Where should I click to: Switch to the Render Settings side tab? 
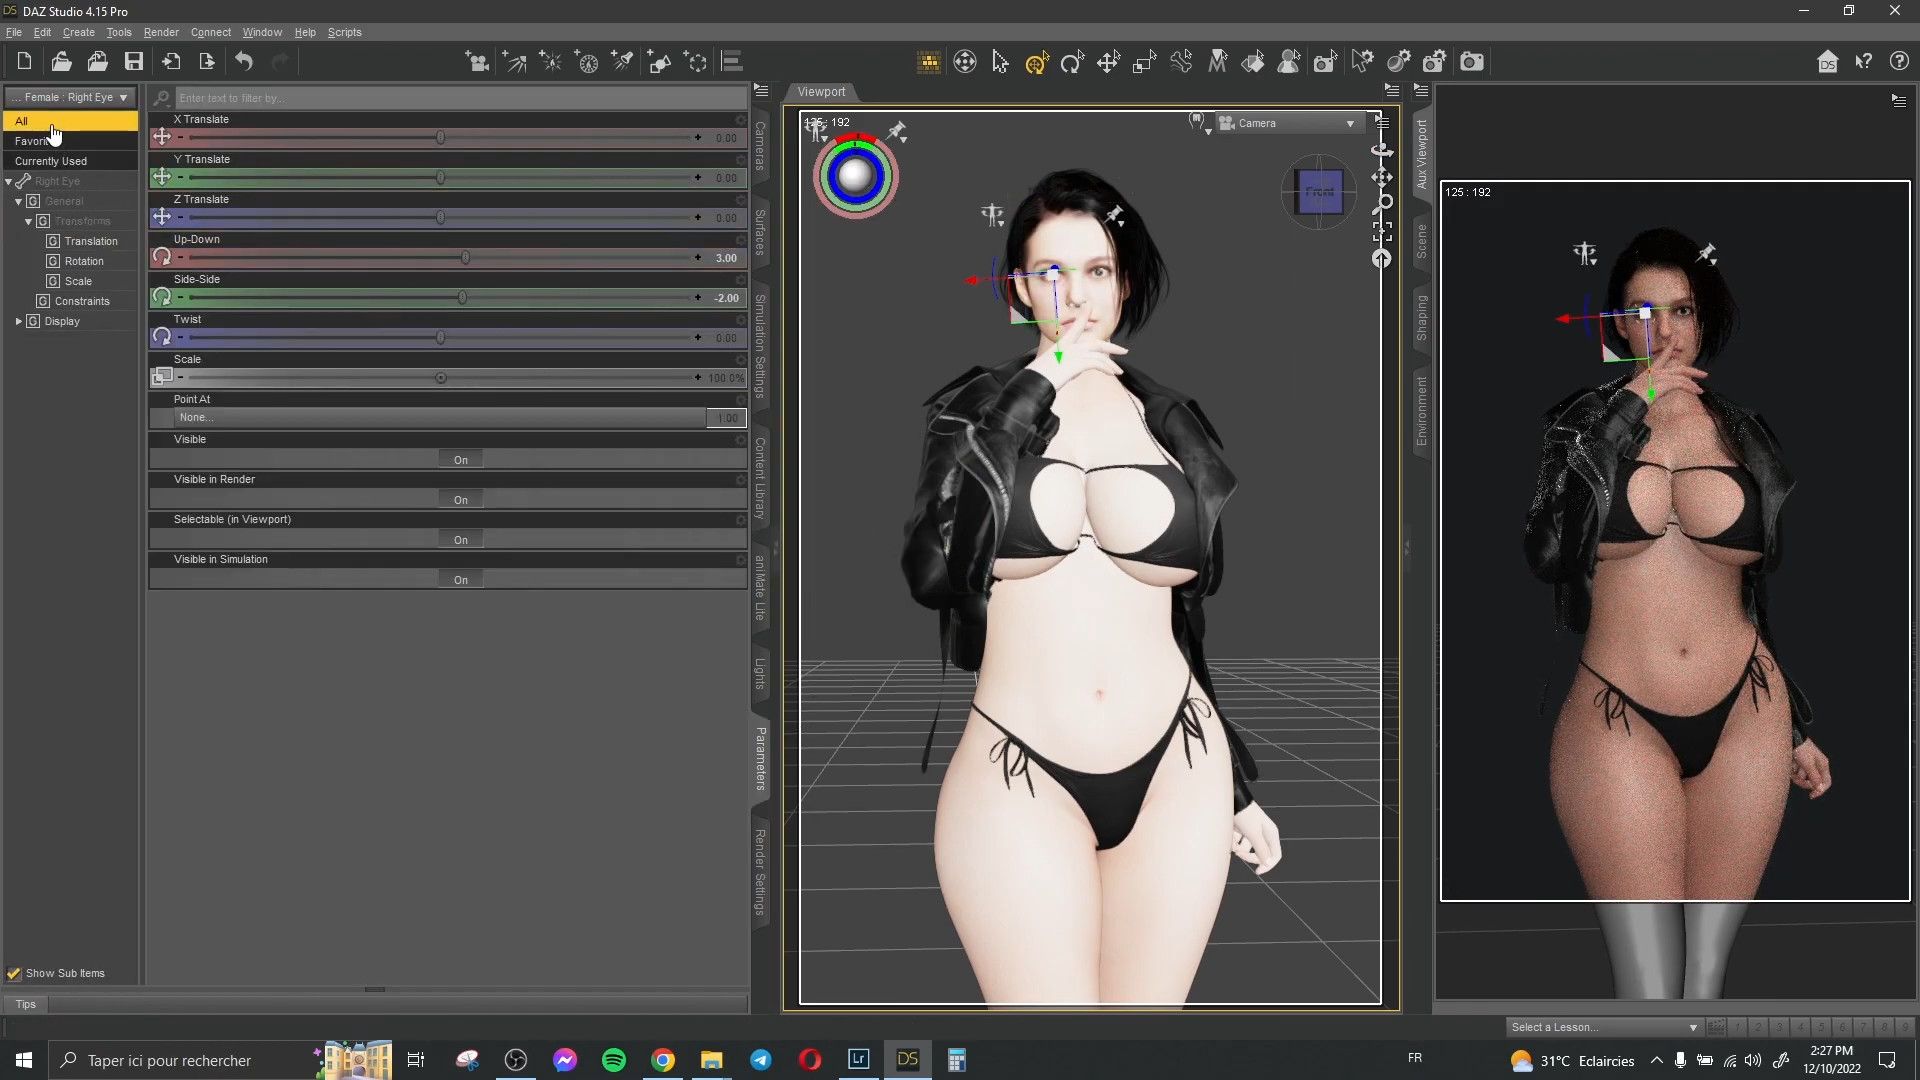760,872
